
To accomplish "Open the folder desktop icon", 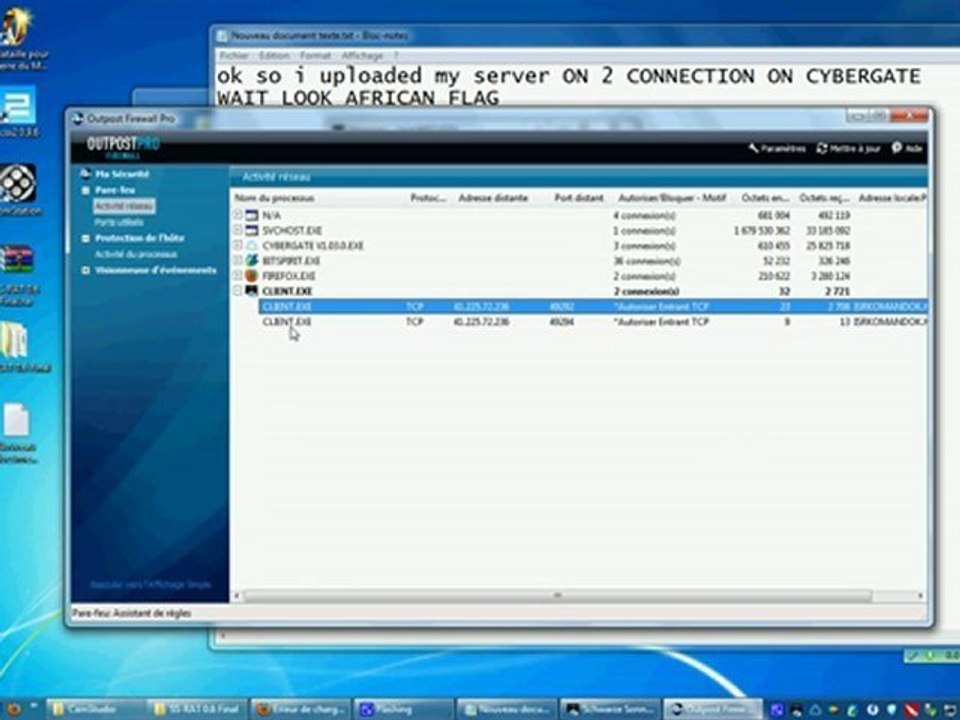I will coord(15,340).
